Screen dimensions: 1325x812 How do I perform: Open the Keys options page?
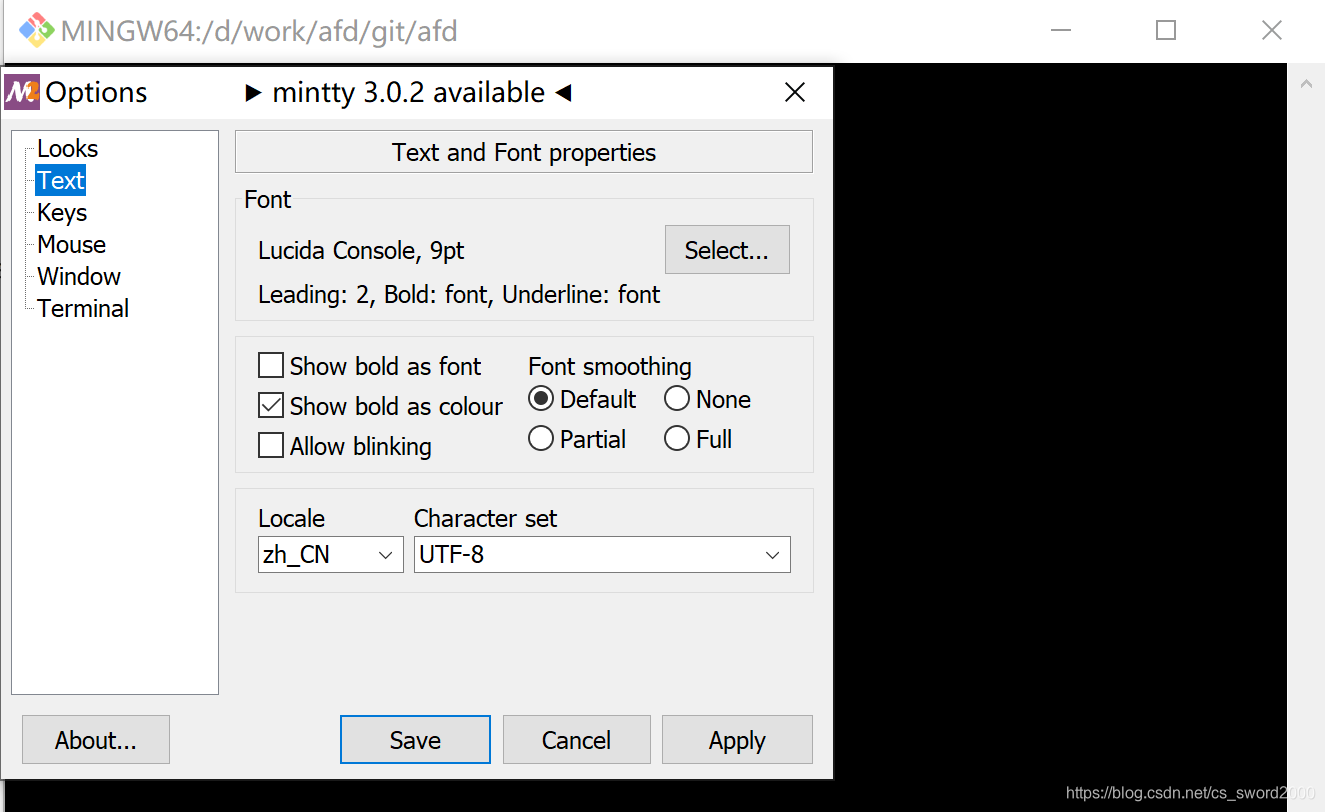pos(62,213)
